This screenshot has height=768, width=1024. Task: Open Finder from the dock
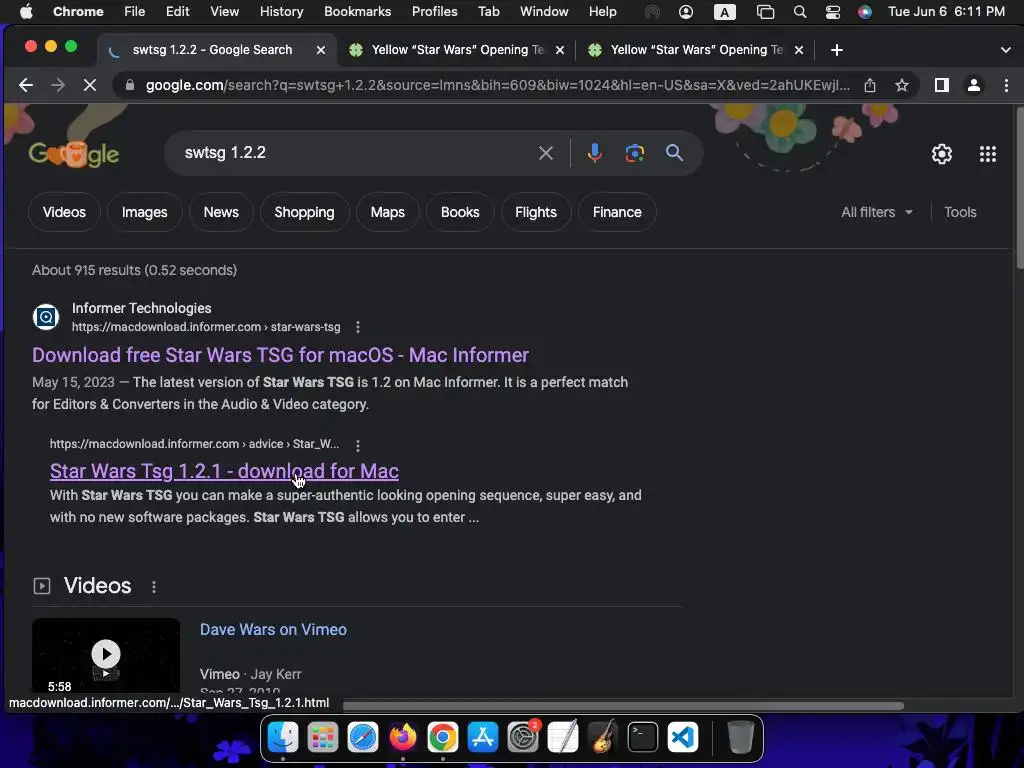coord(283,738)
